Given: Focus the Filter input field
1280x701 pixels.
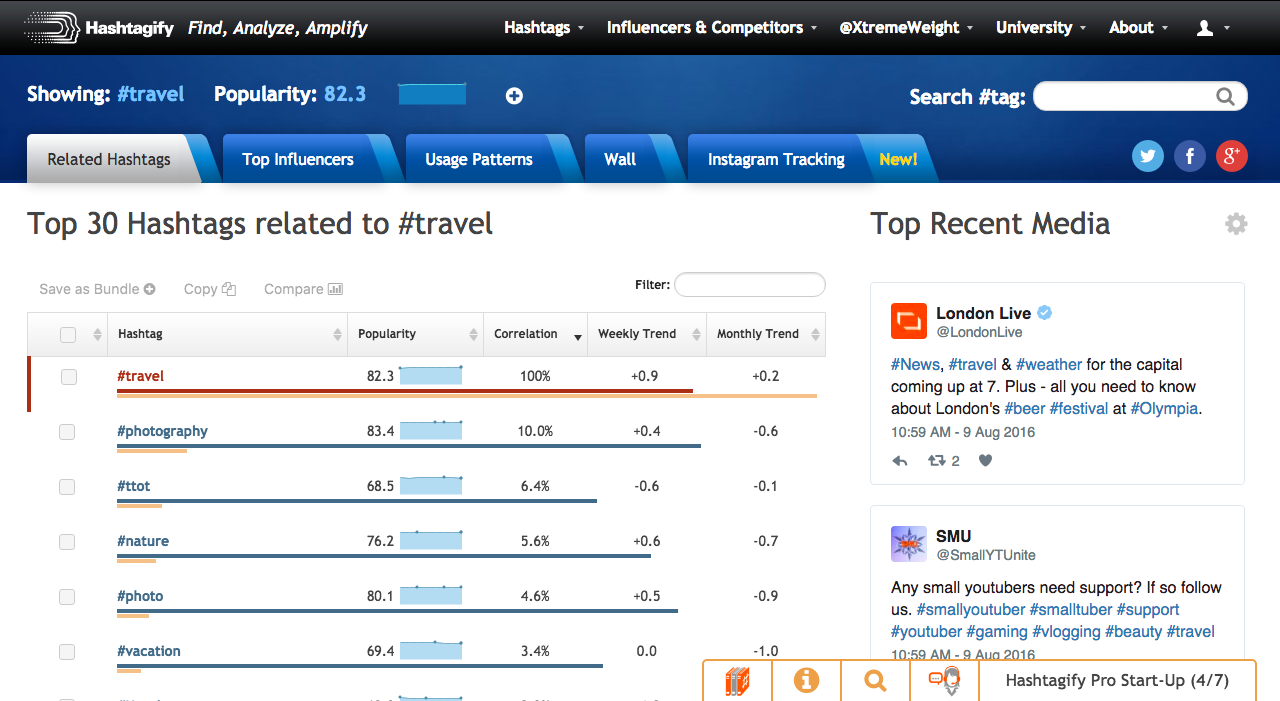Looking at the screenshot, I should [x=750, y=285].
